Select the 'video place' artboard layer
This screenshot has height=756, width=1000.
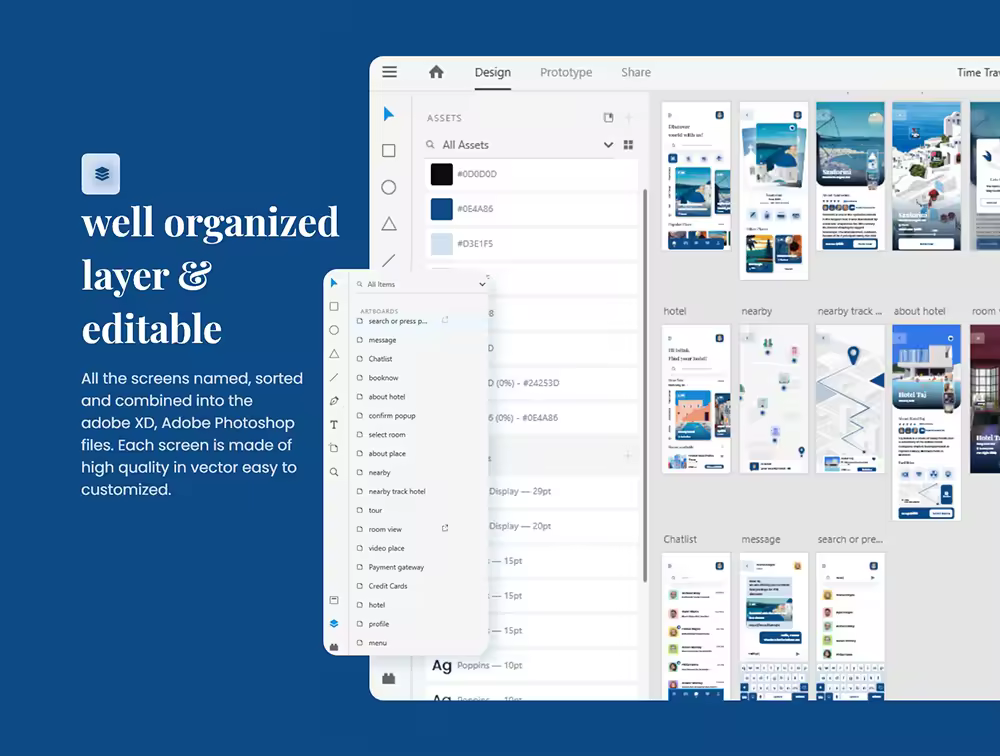386,548
